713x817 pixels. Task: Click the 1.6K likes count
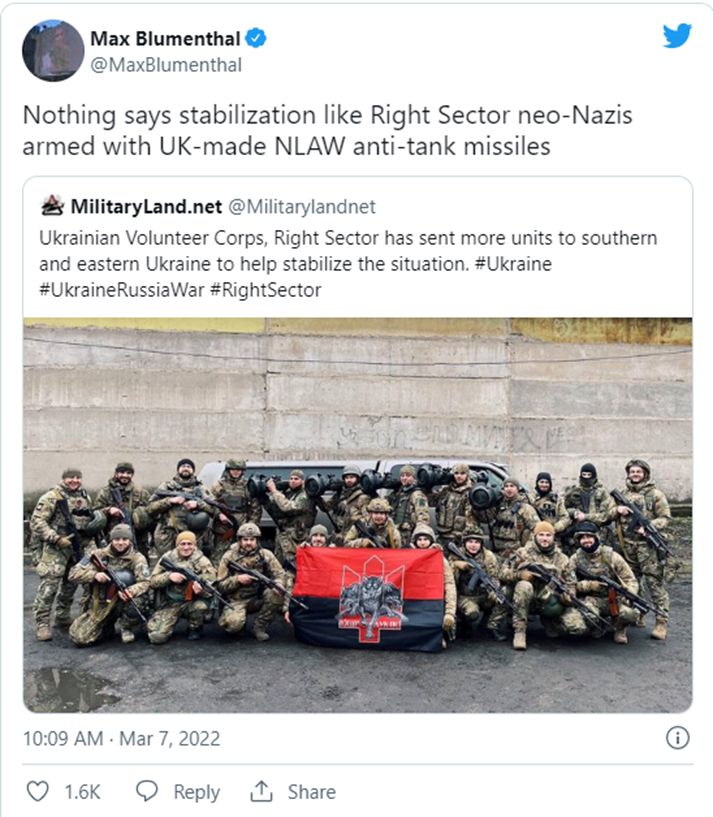click(82, 792)
